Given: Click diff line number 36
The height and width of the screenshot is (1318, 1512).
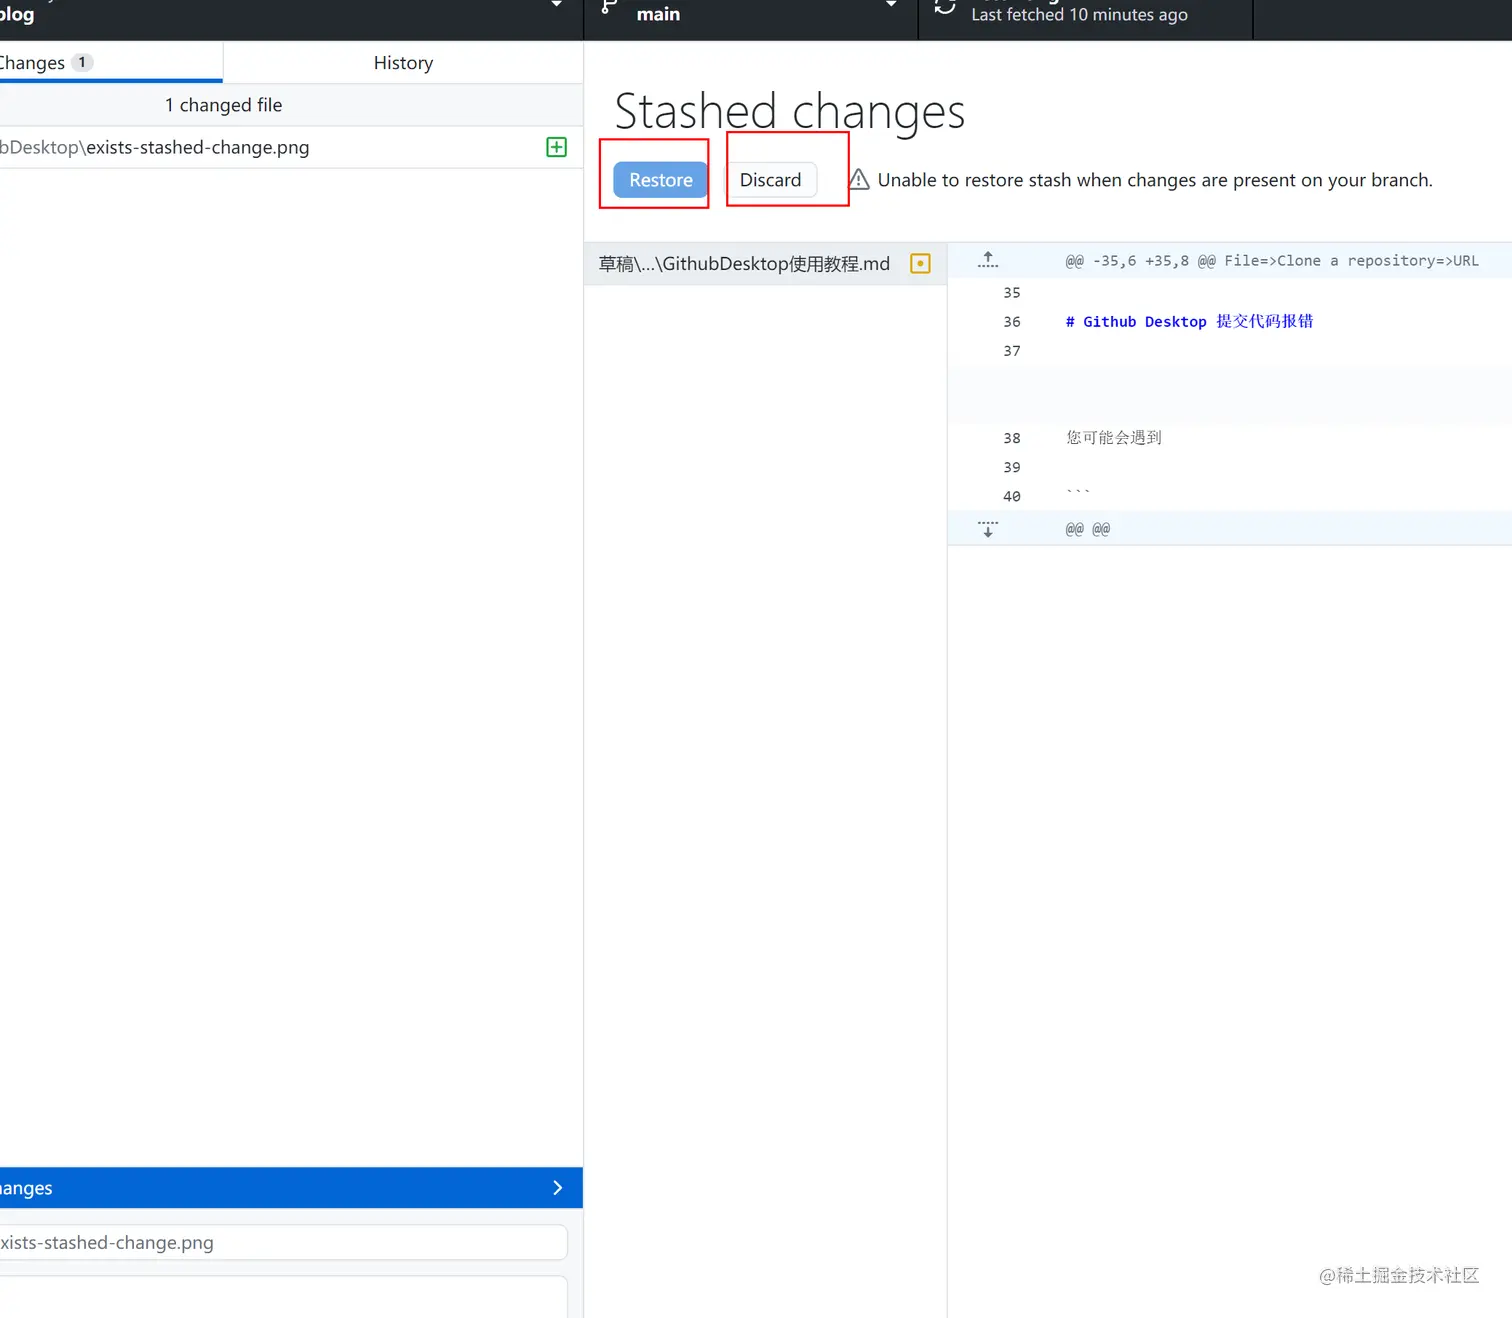Looking at the screenshot, I should click(1012, 322).
